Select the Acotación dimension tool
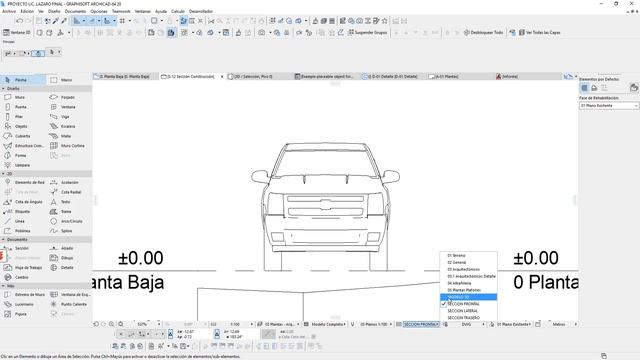 click(69, 182)
